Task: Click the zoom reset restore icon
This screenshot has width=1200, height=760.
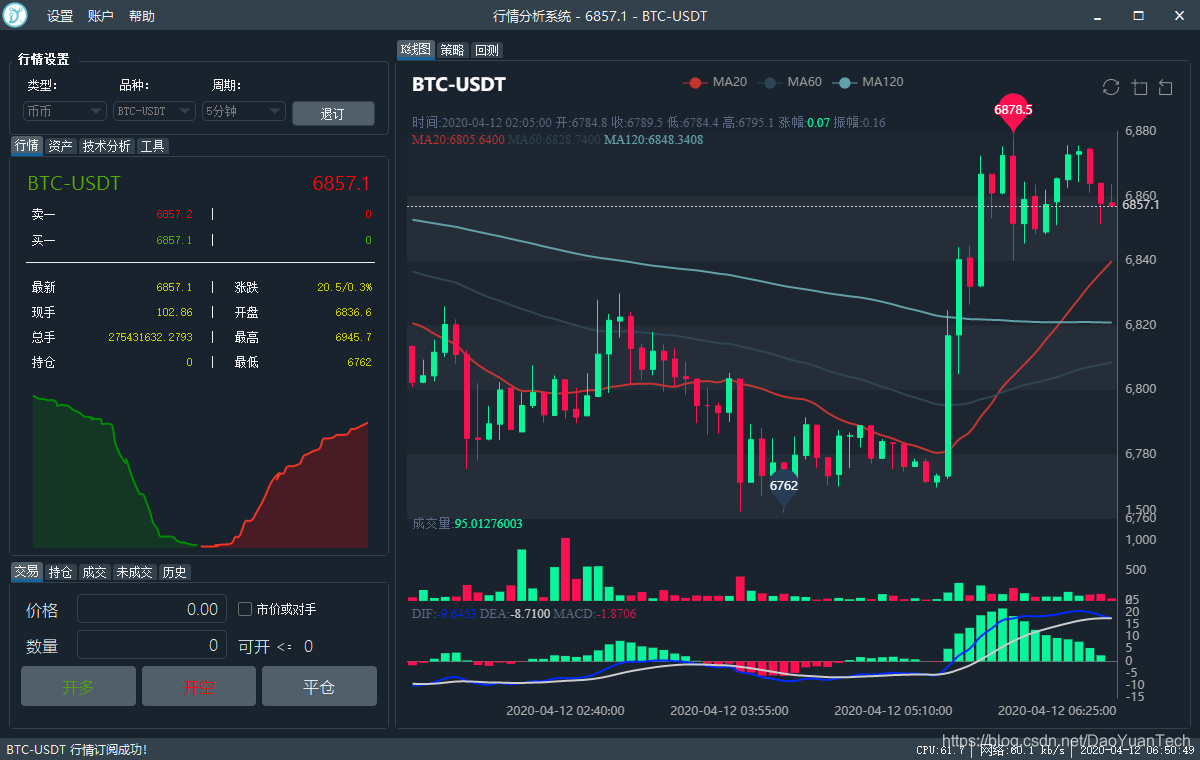Action: click(x=1165, y=87)
